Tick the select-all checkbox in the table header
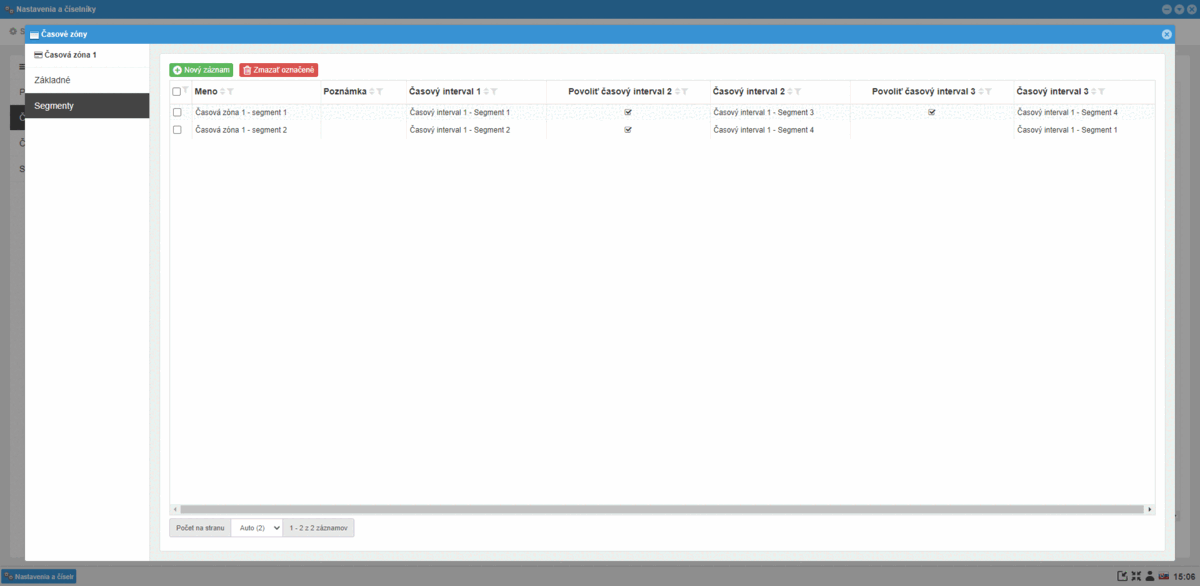Screen dimensions: 1200x586 point(177,92)
